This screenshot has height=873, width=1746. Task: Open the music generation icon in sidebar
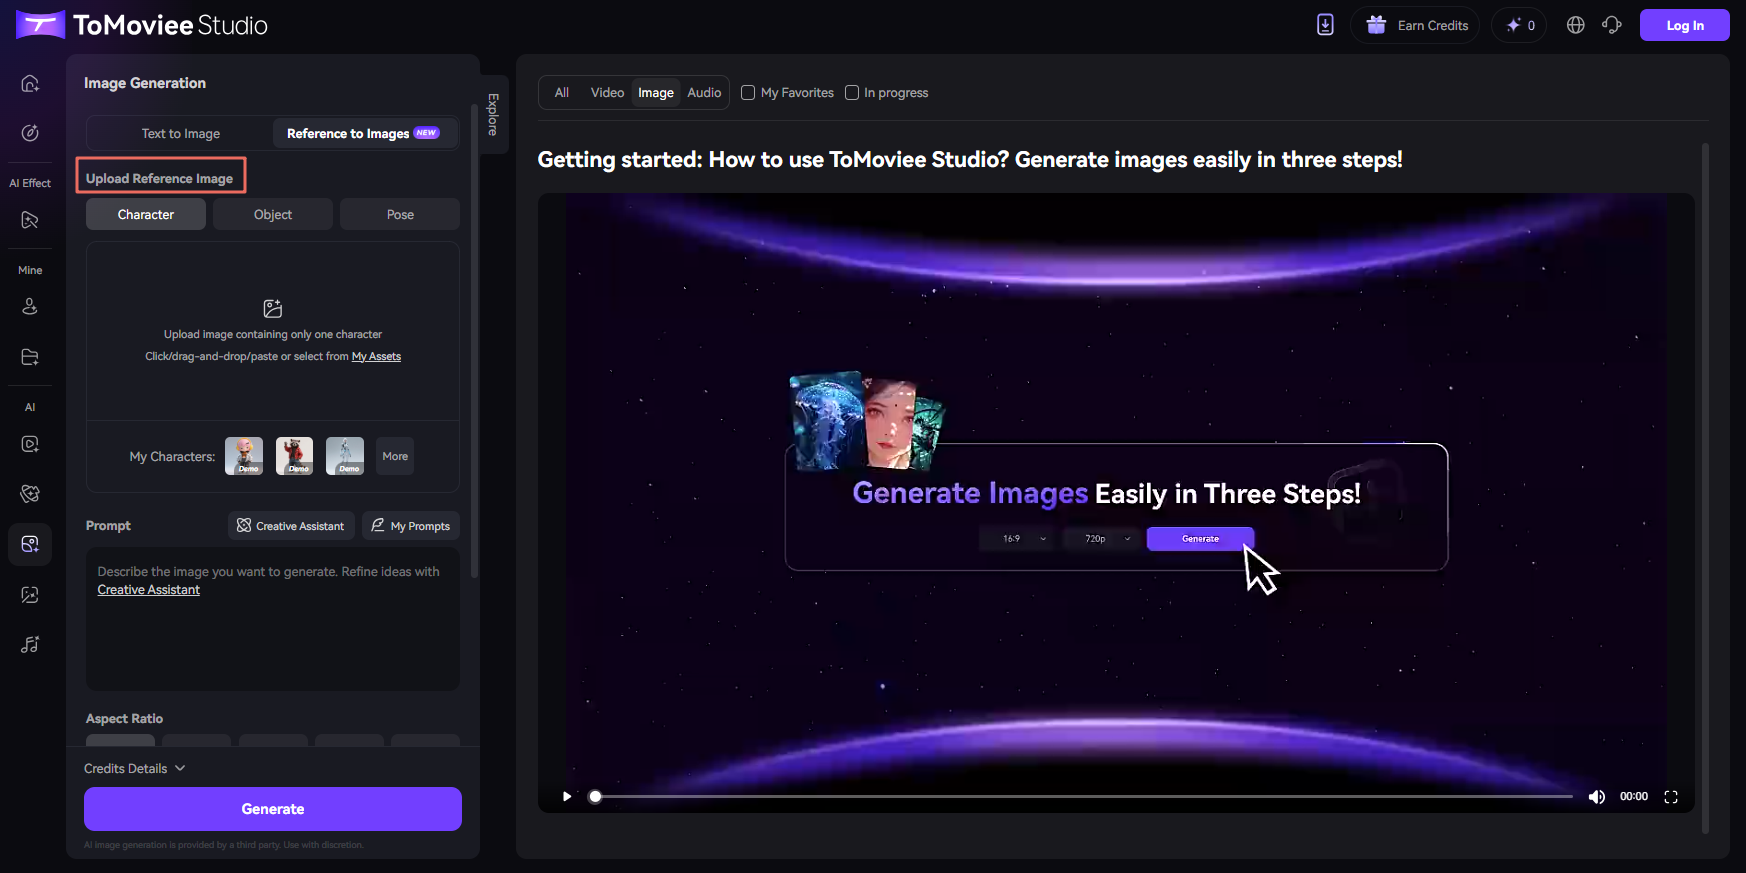(x=30, y=645)
